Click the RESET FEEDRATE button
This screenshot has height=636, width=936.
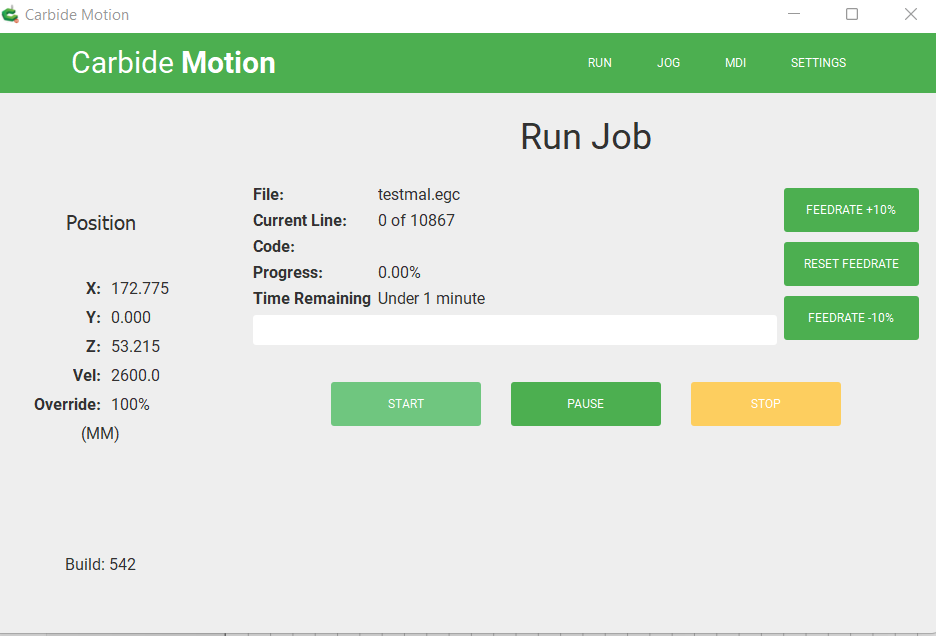click(851, 263)
